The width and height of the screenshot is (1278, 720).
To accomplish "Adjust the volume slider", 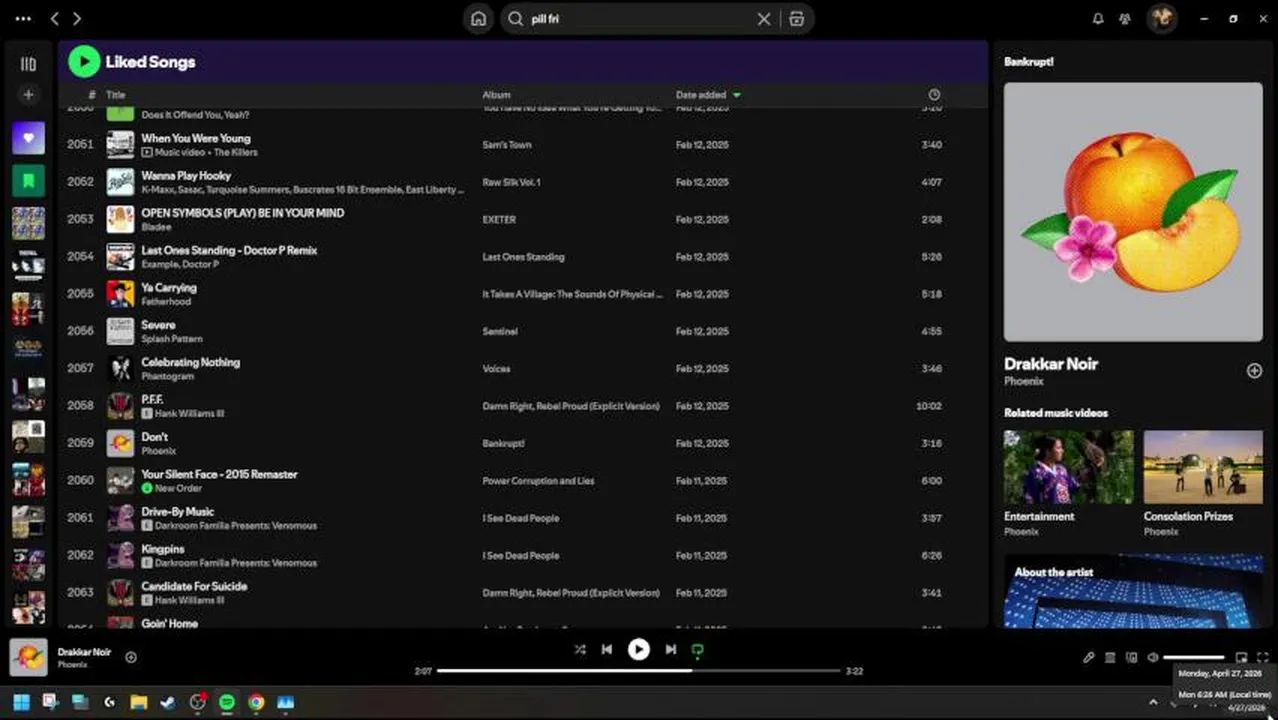I will (x=1194, y=657).
